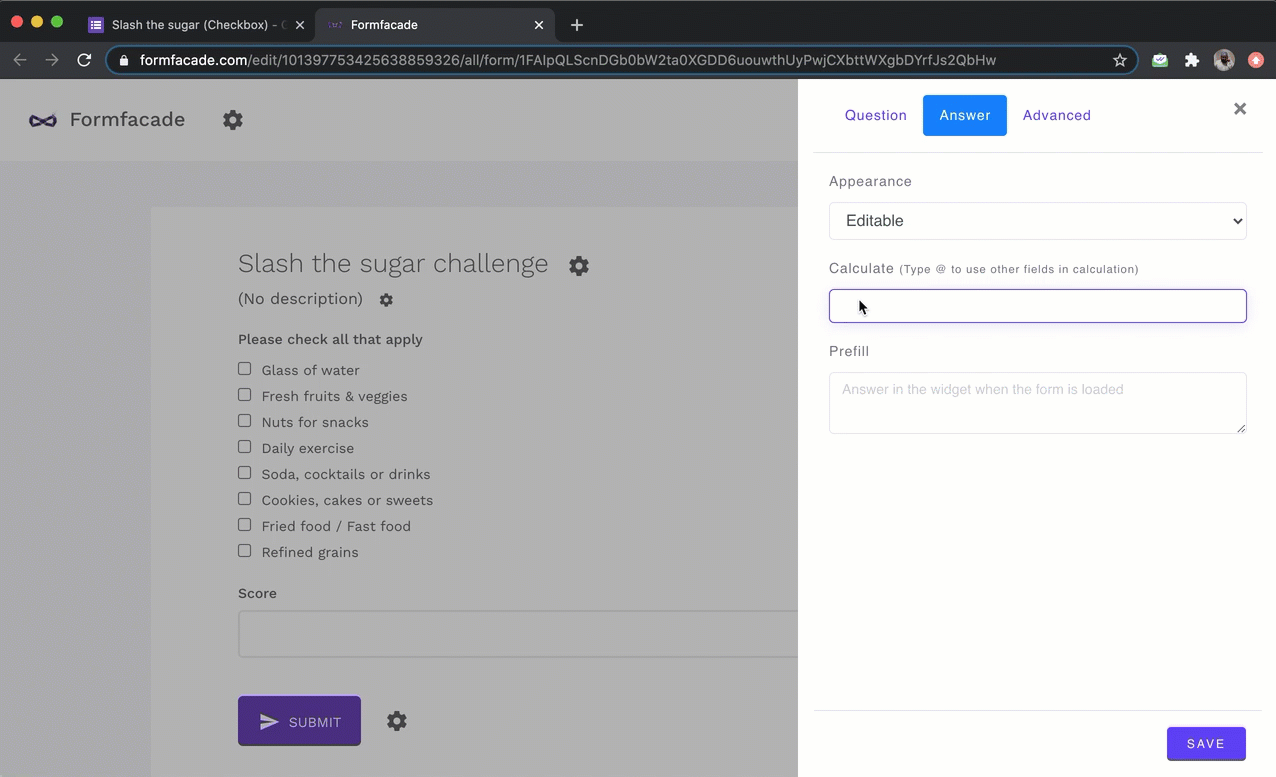The height and width of the screenshot is (777, 1276).
Task: Select the Formfacade browser tab
Action: point(434,25)
